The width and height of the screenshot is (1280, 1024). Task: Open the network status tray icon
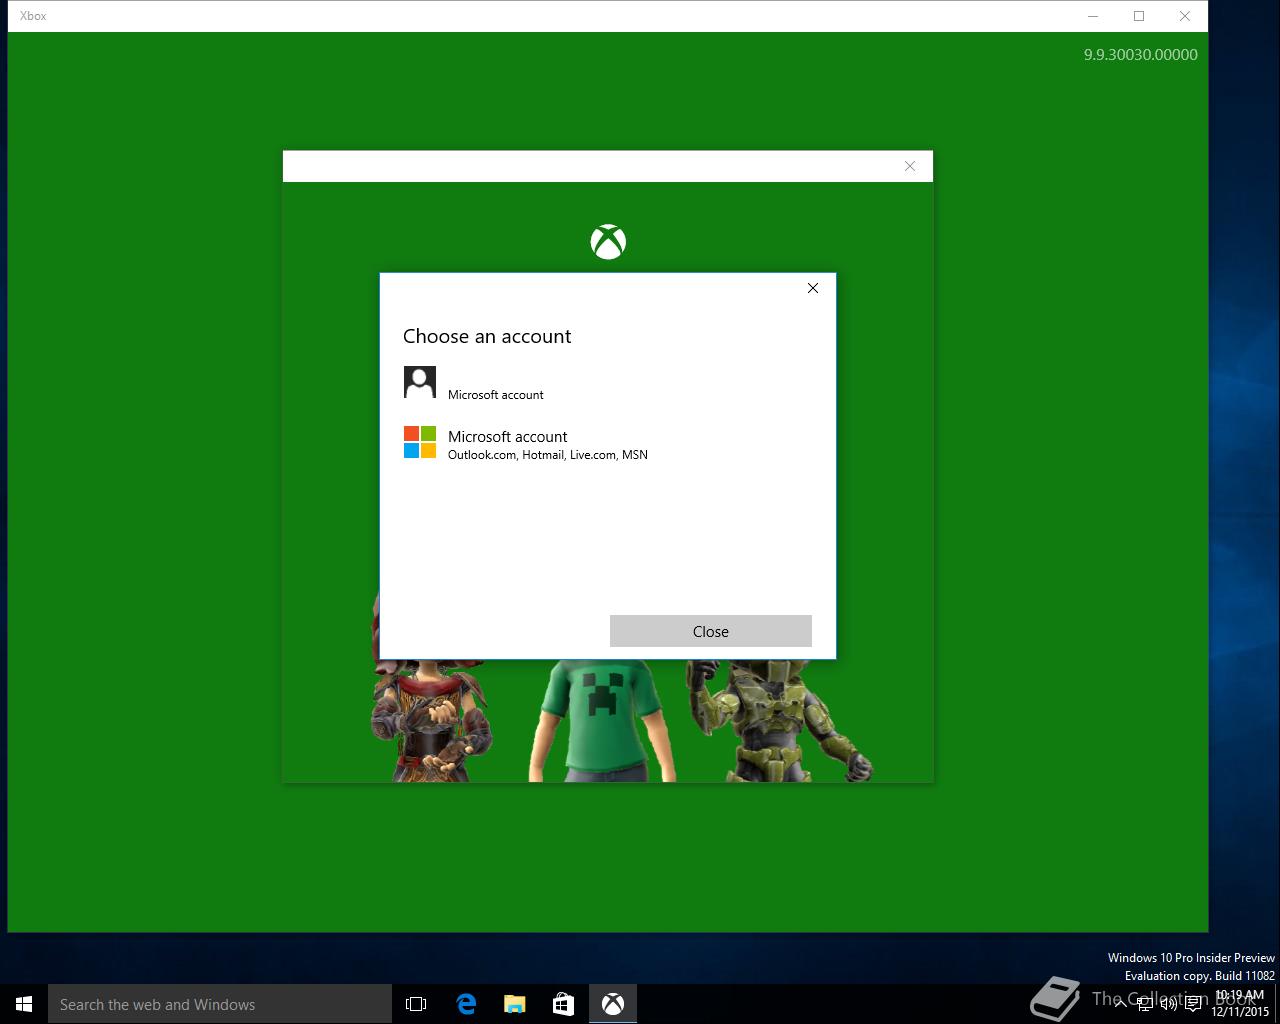pos(1145,1004)
